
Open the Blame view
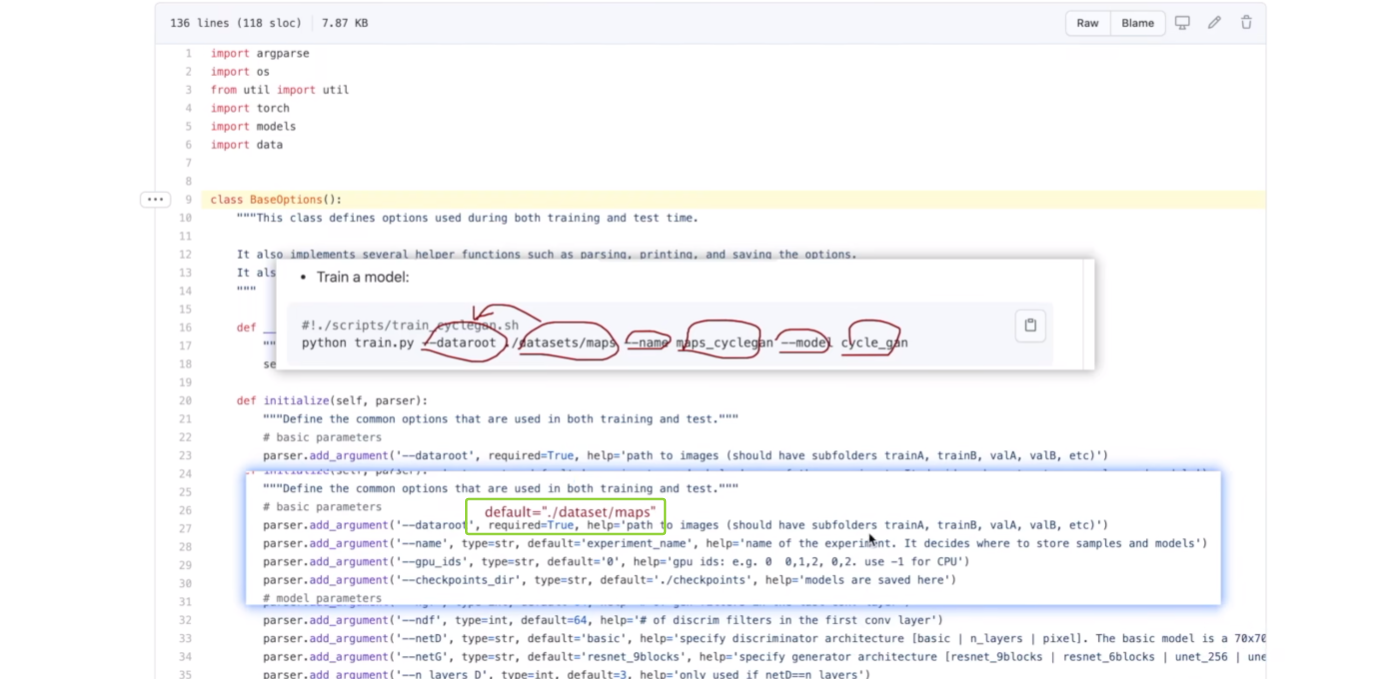pos(1137,23)
